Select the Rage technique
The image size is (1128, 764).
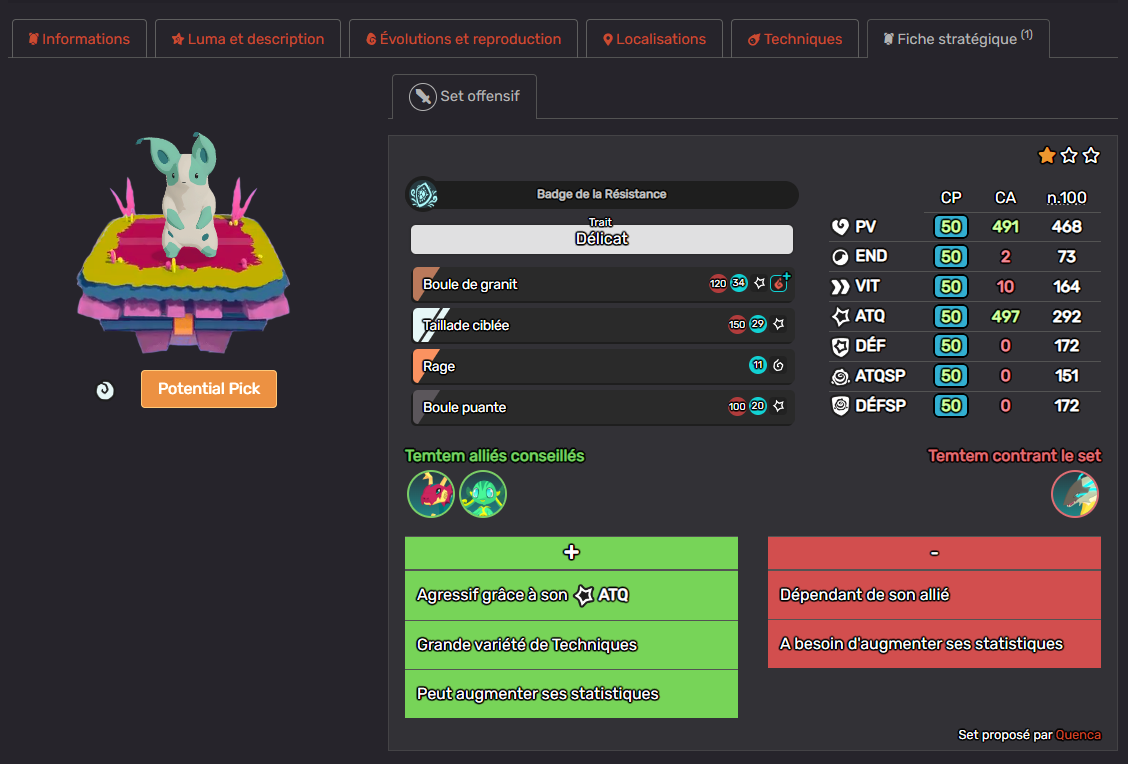(603, 366)
